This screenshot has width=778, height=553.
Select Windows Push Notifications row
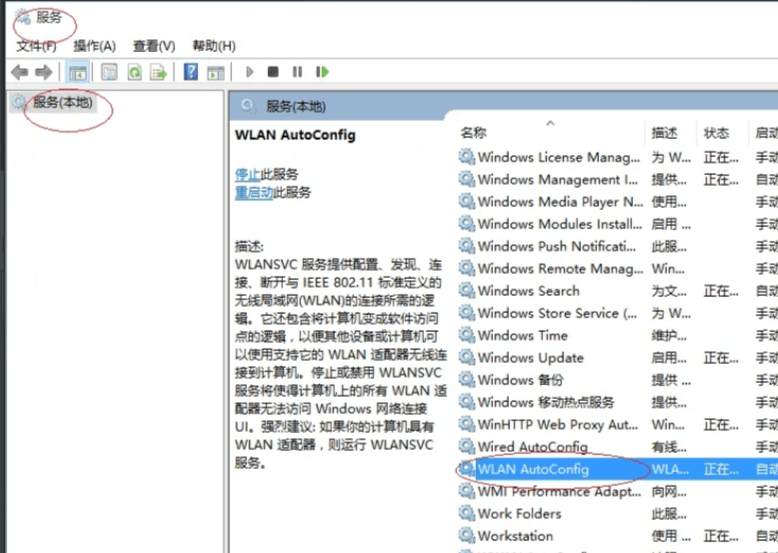[x=617, y=246]
